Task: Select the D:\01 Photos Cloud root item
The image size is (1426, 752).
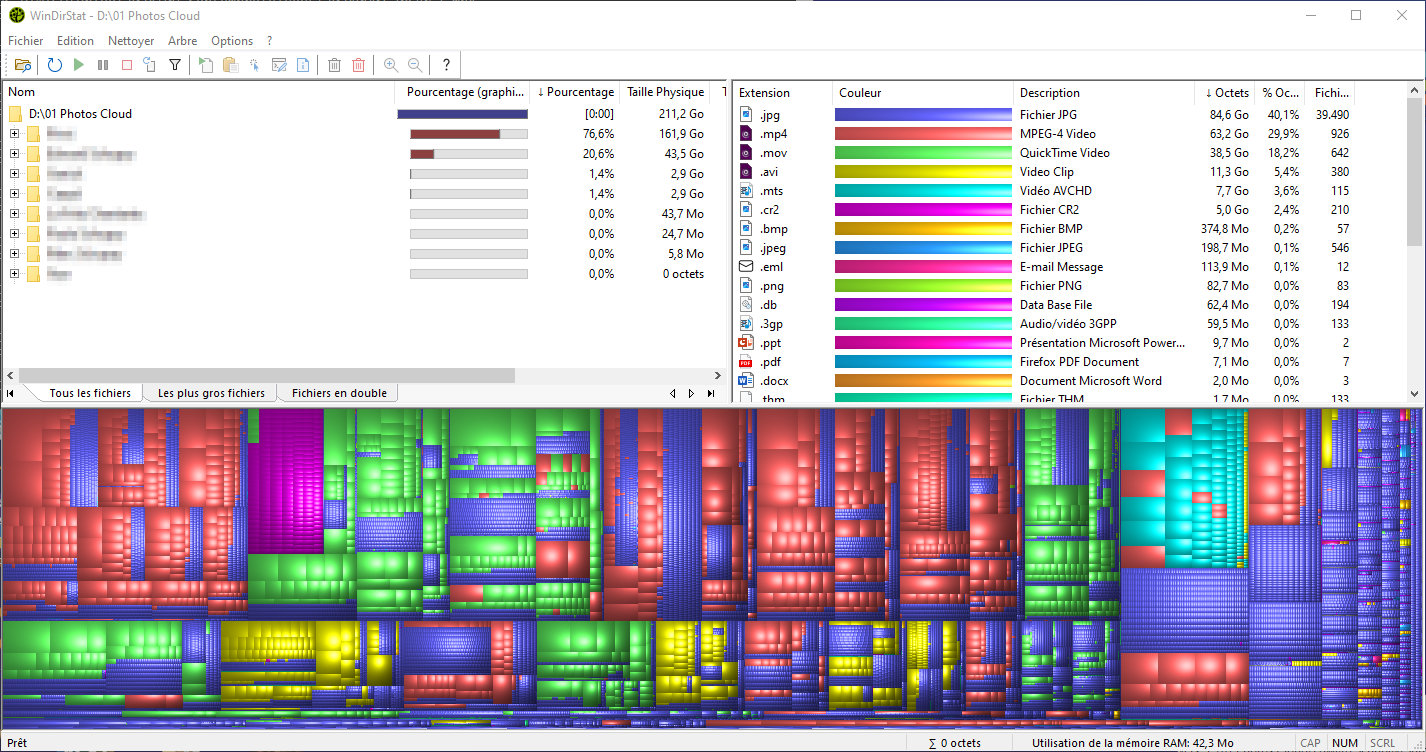Action: point(80,114)
